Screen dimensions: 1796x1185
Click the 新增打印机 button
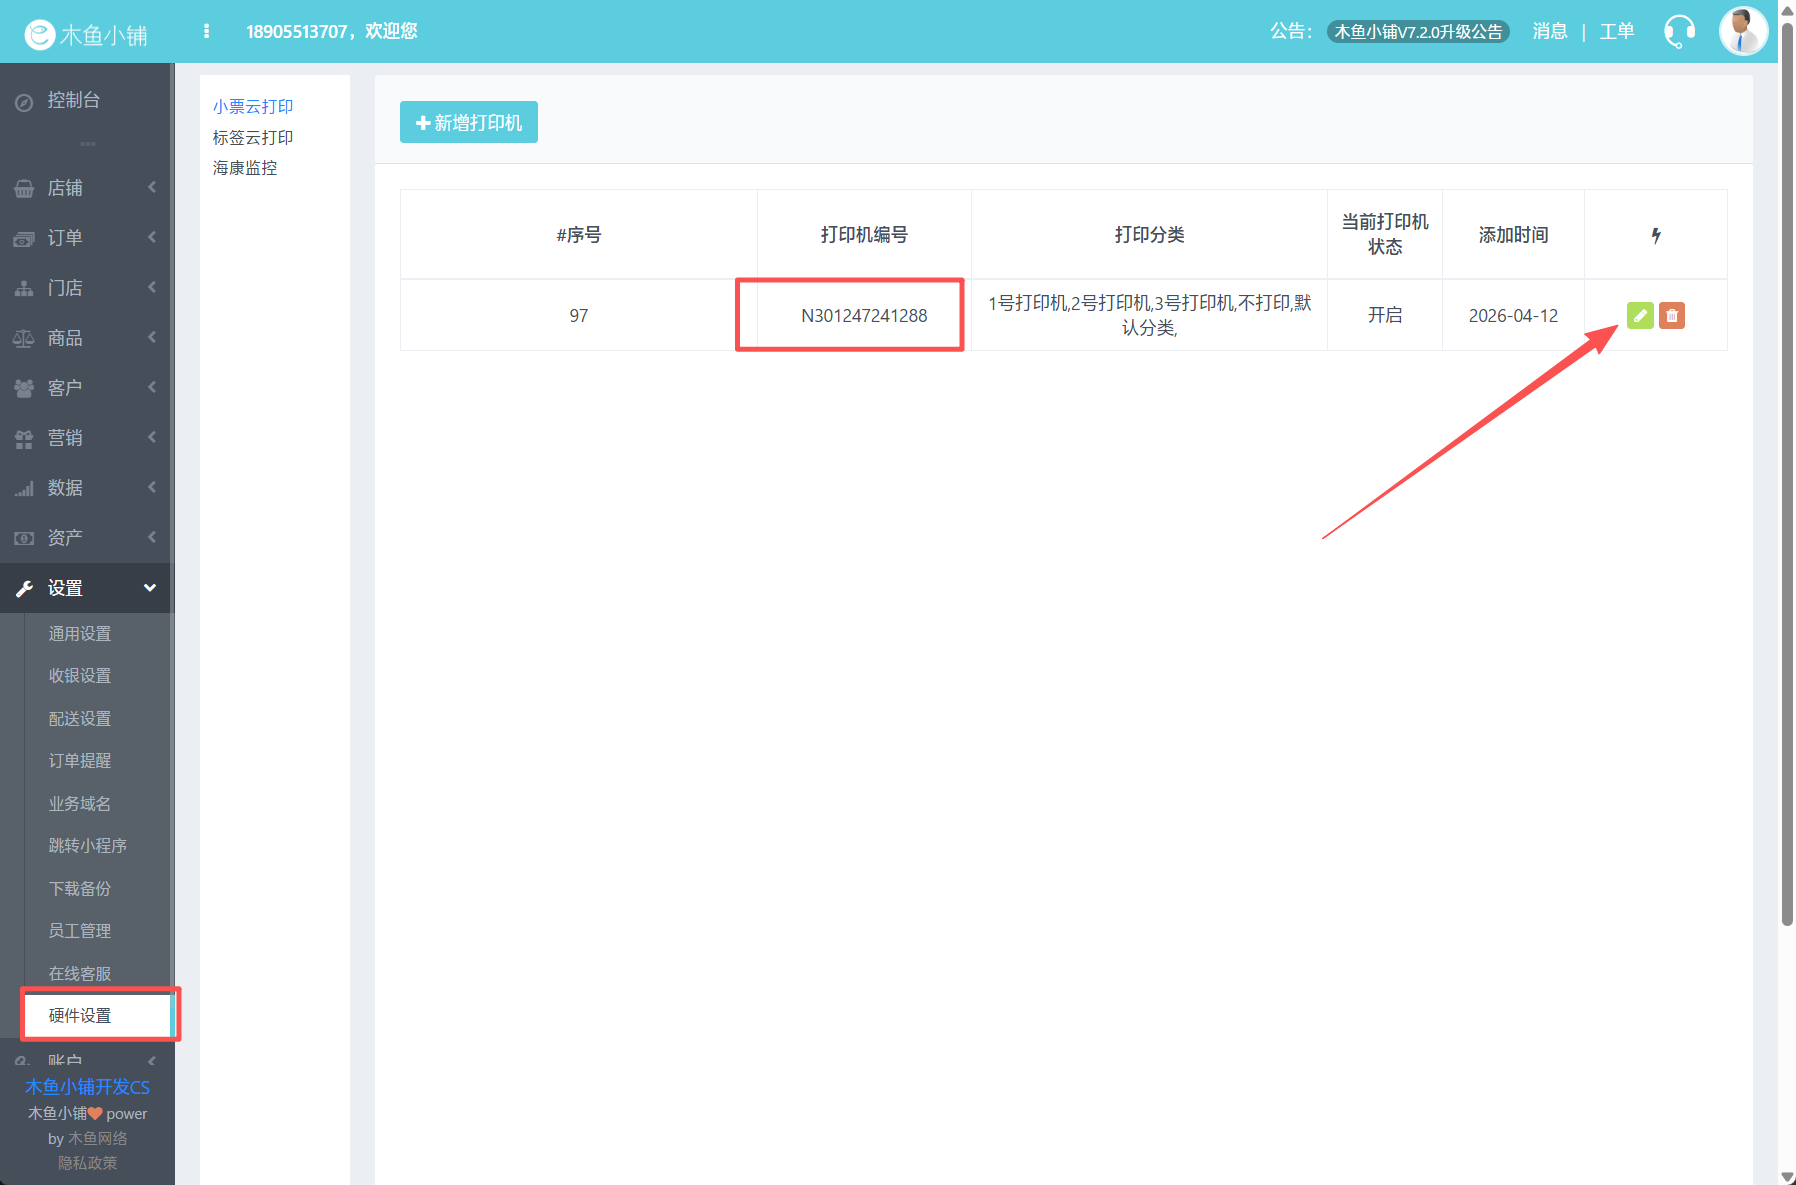pos(469,122)
